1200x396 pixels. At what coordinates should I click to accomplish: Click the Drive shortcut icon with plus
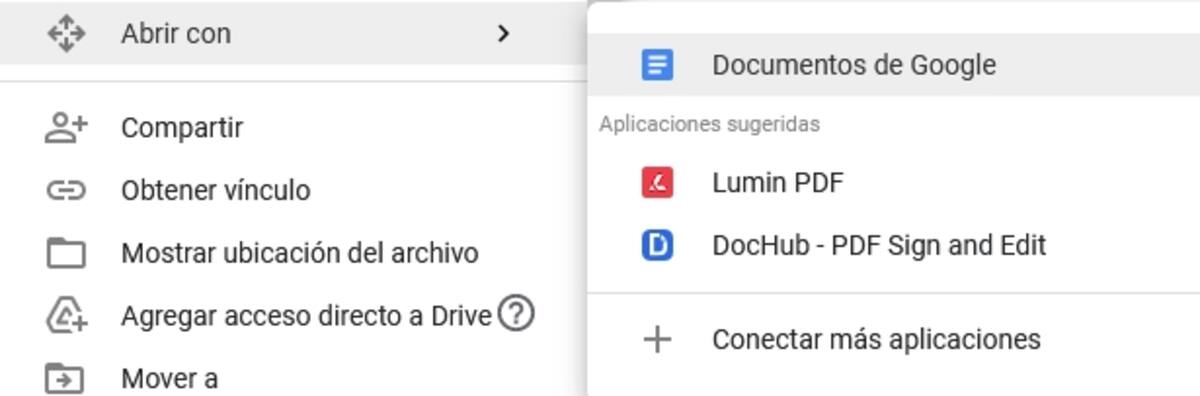[67, 316]
